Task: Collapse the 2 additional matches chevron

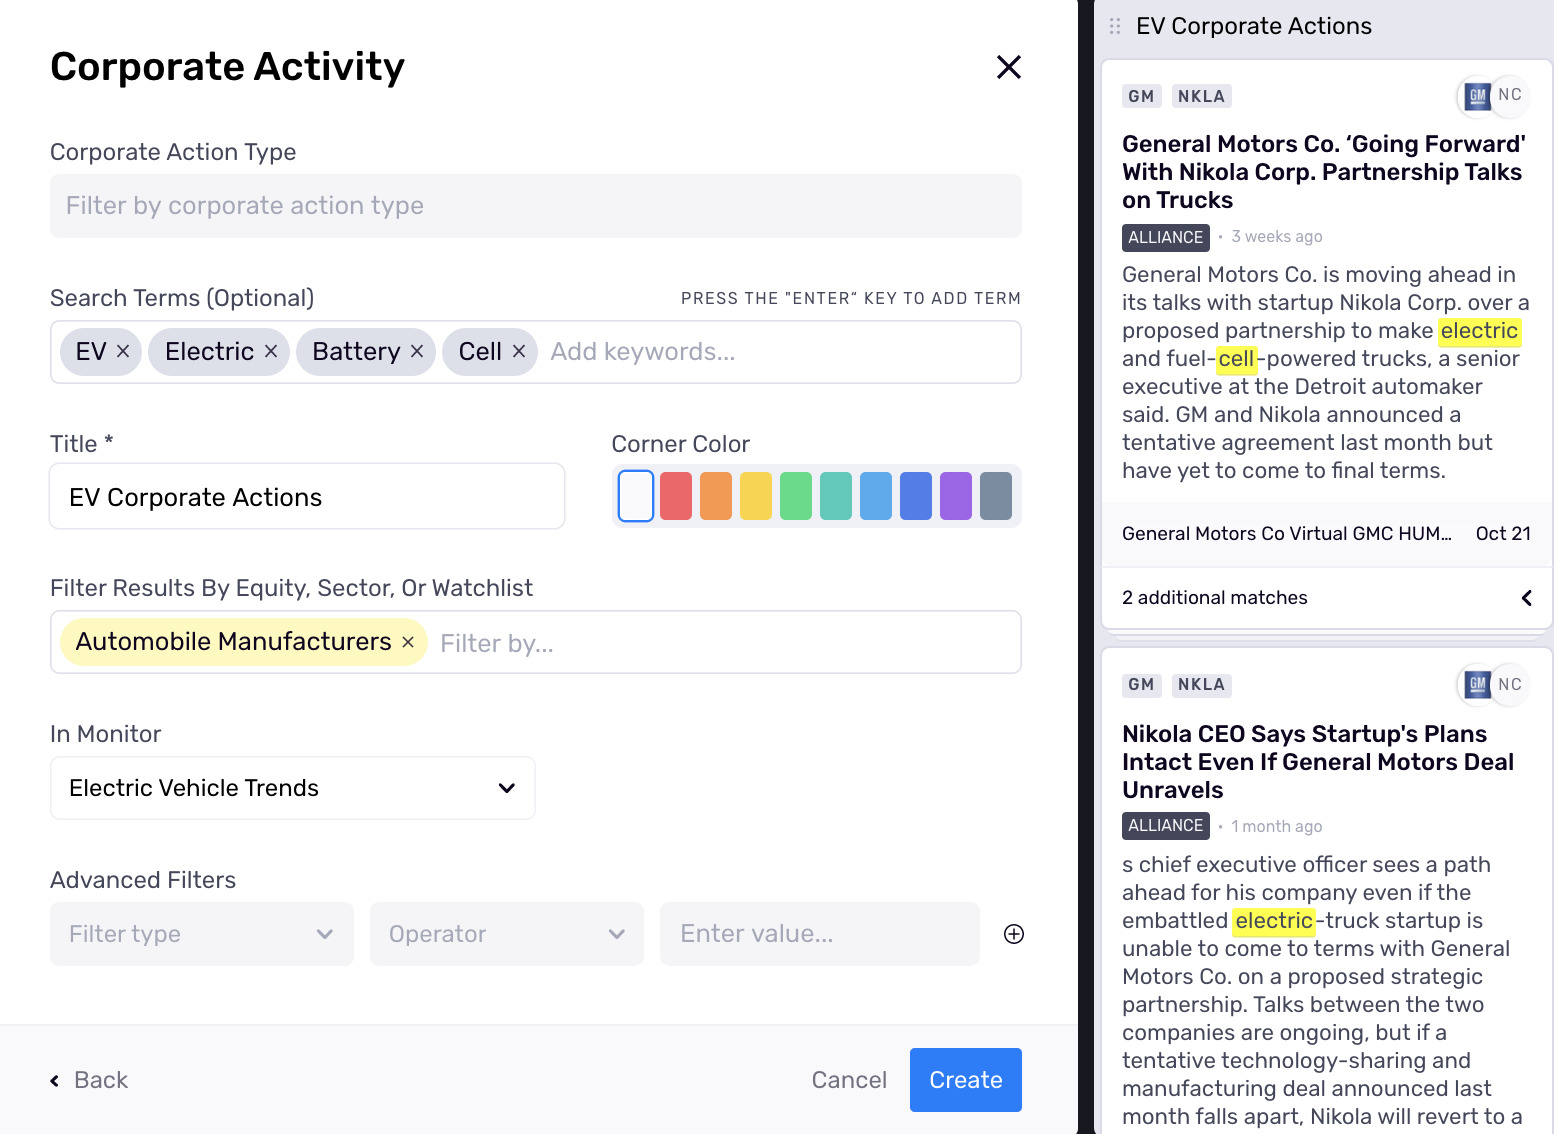Action: pyautogui.click(x=1526, y=598)
